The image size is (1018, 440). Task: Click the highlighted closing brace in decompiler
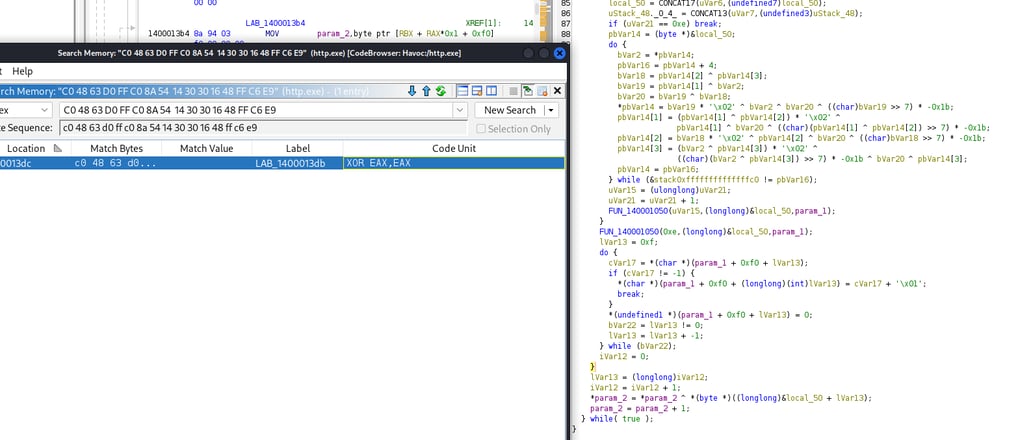(592, 367)
